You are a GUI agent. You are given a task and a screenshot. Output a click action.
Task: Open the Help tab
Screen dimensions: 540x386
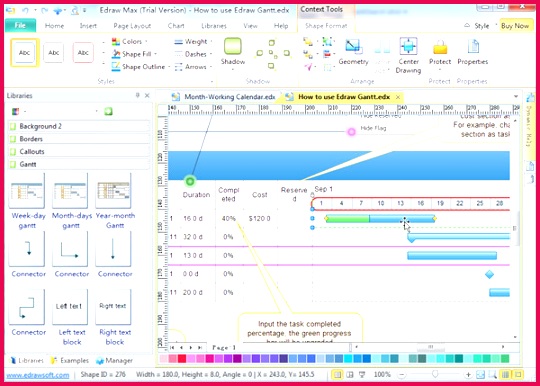coord(281,26)
